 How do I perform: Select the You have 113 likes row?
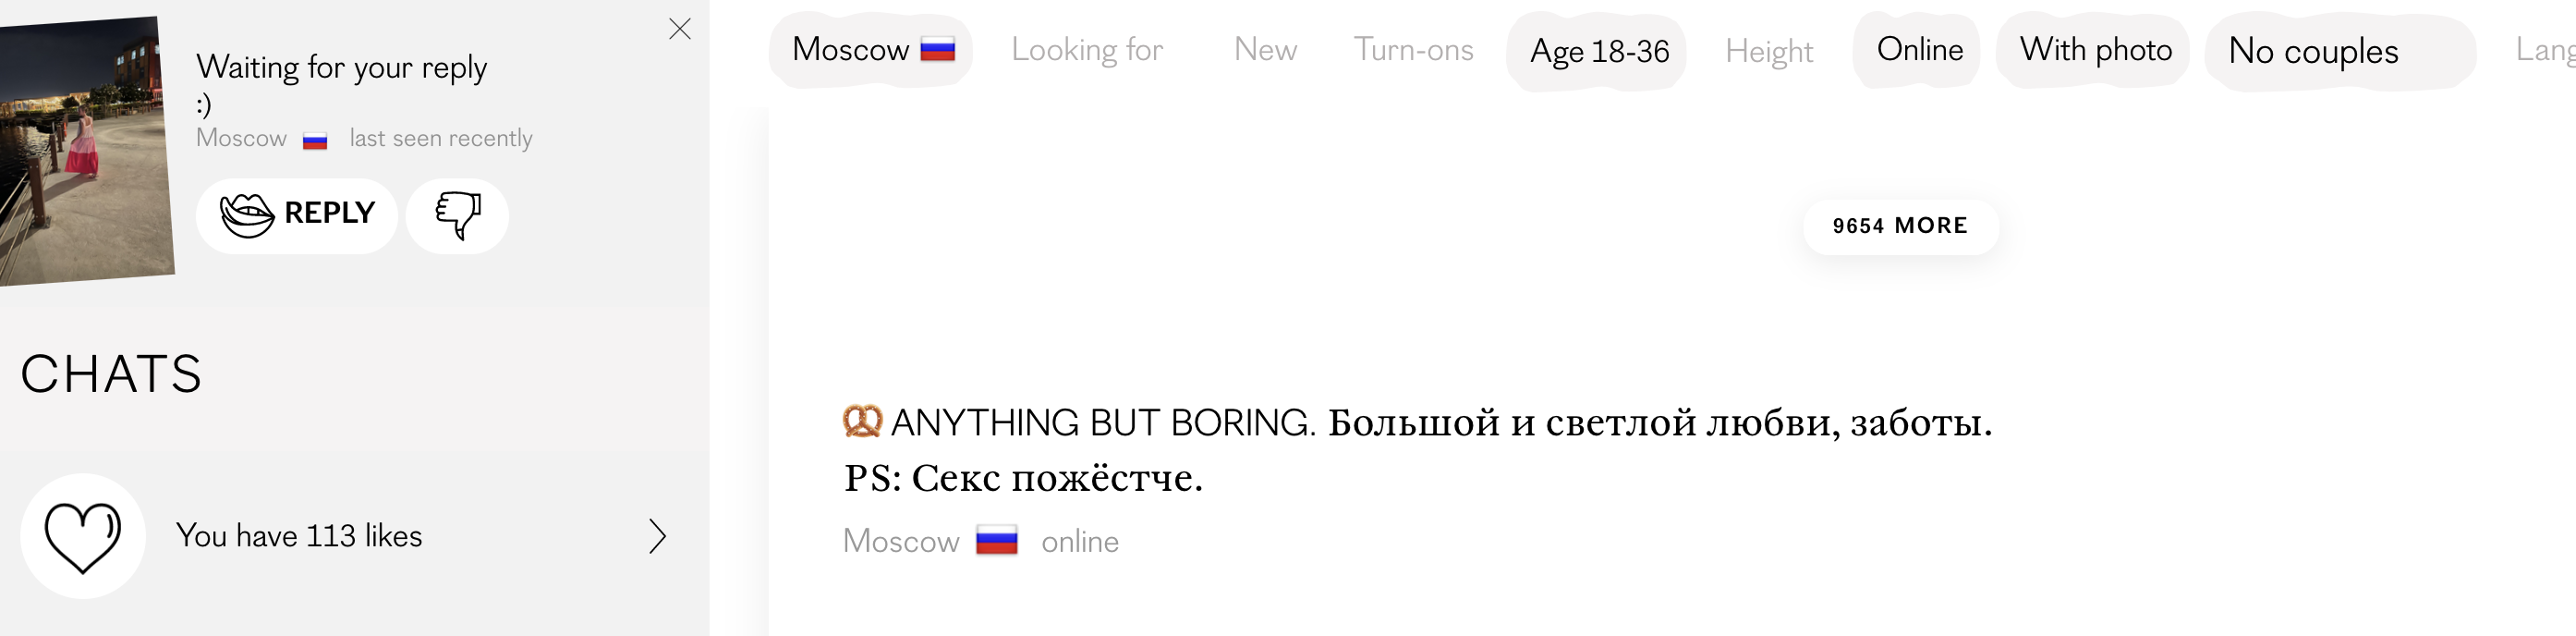(299, 536)
